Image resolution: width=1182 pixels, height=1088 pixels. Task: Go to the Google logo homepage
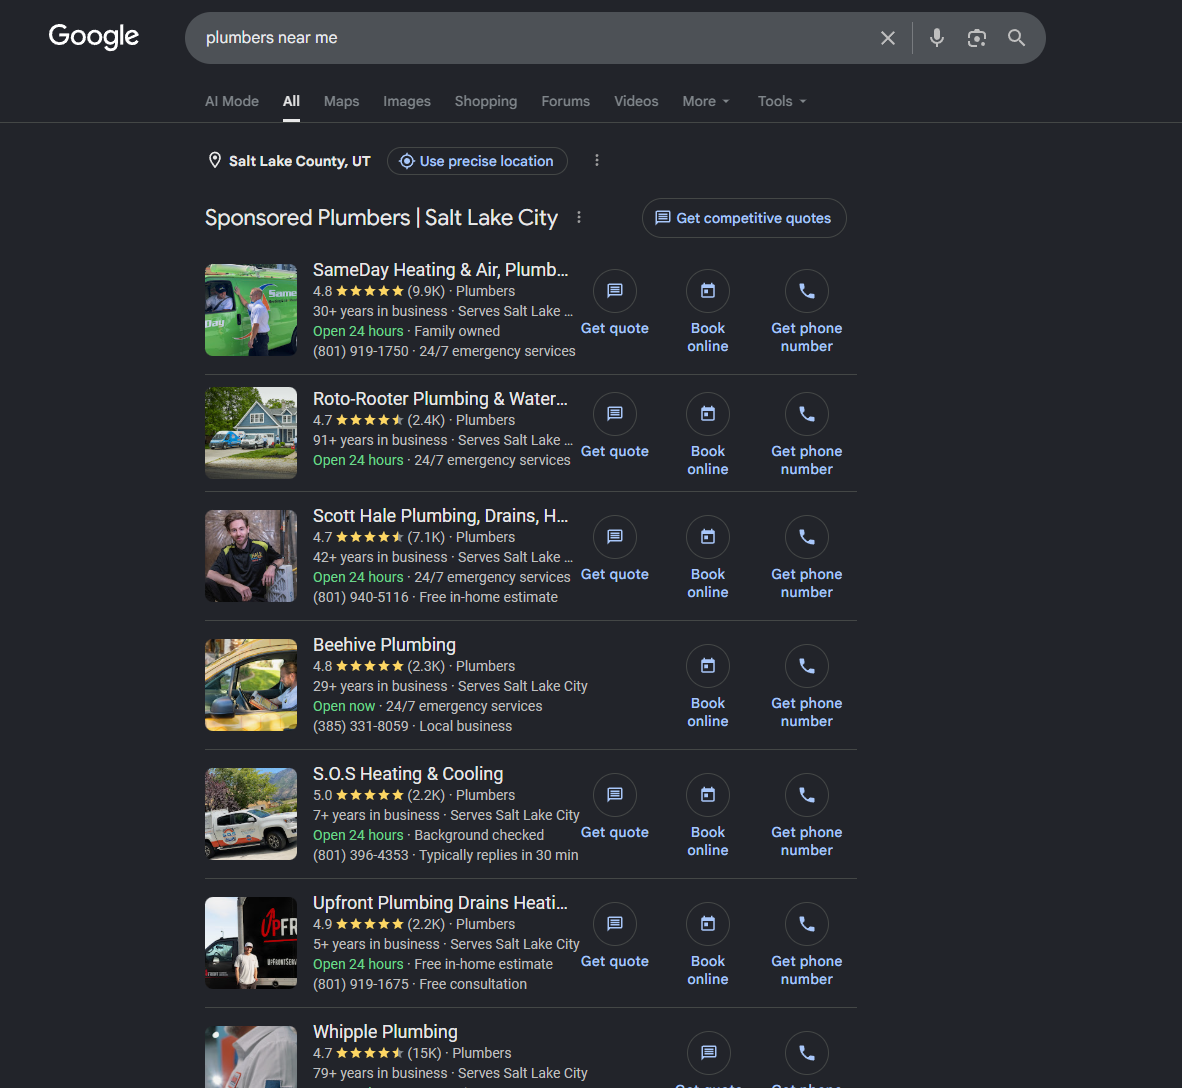(93, 36)
